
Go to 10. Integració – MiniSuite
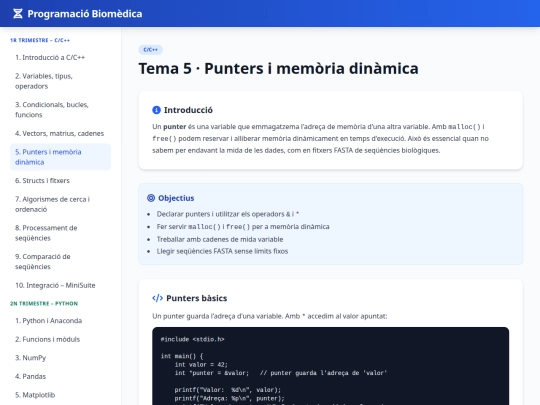(61, 285)
